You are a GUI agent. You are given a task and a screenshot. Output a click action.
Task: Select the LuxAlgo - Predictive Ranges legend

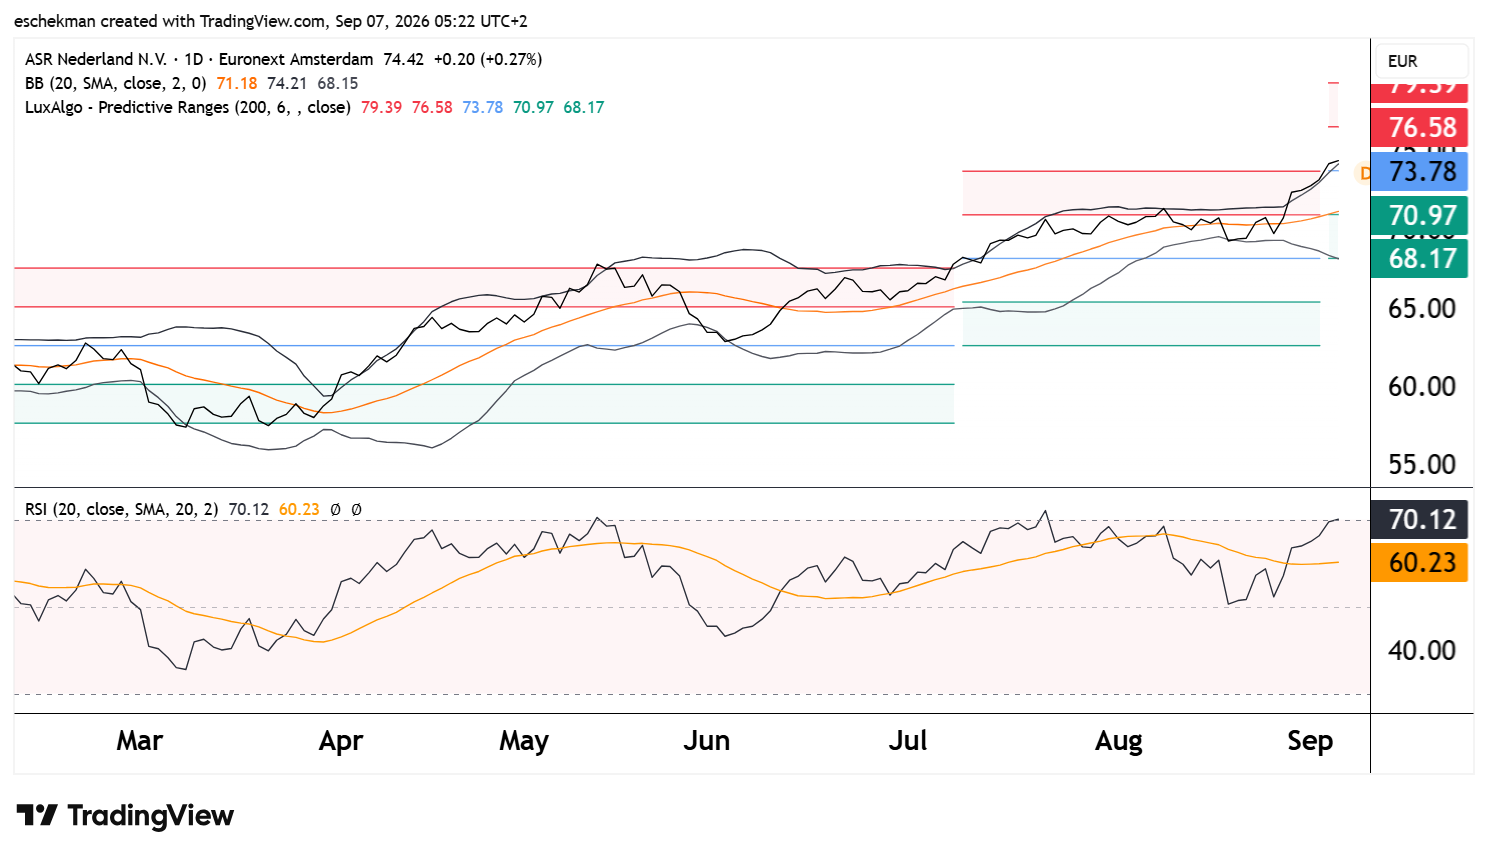[x=187, y=107]
